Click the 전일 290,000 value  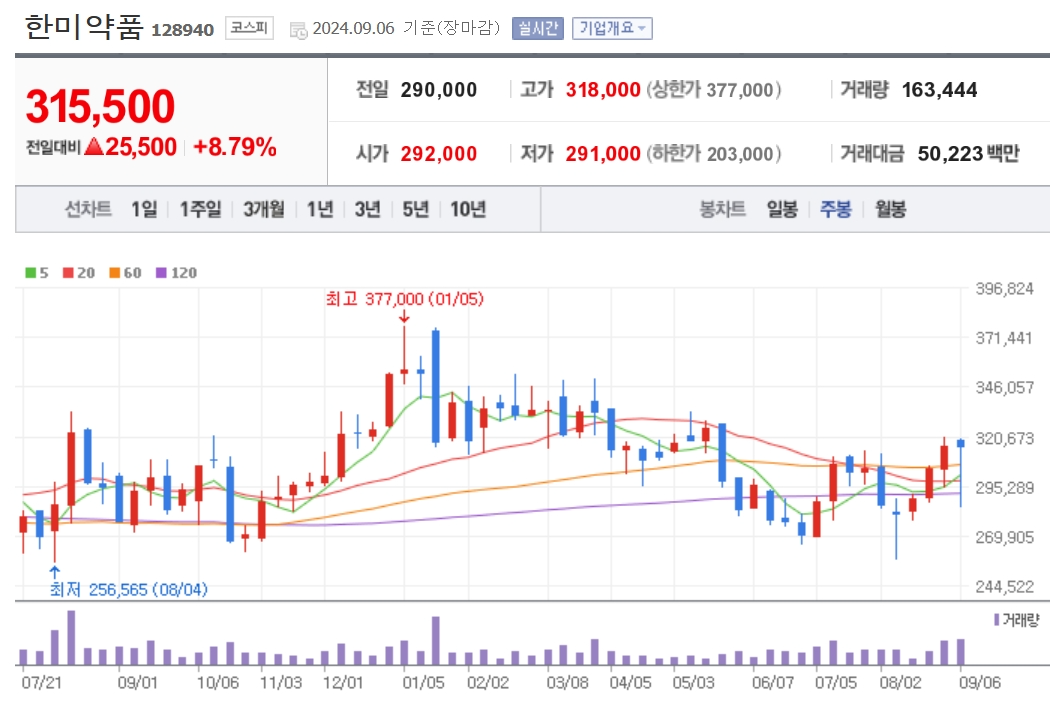tap(439, 90)
